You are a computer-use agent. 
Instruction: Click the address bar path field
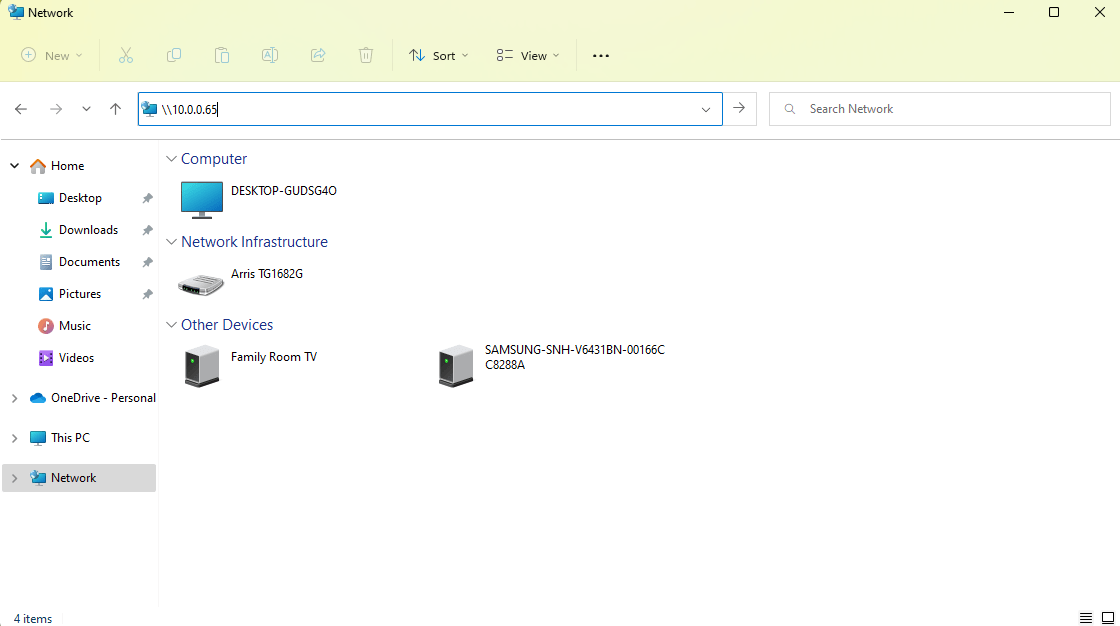click(x=430, y=109)
